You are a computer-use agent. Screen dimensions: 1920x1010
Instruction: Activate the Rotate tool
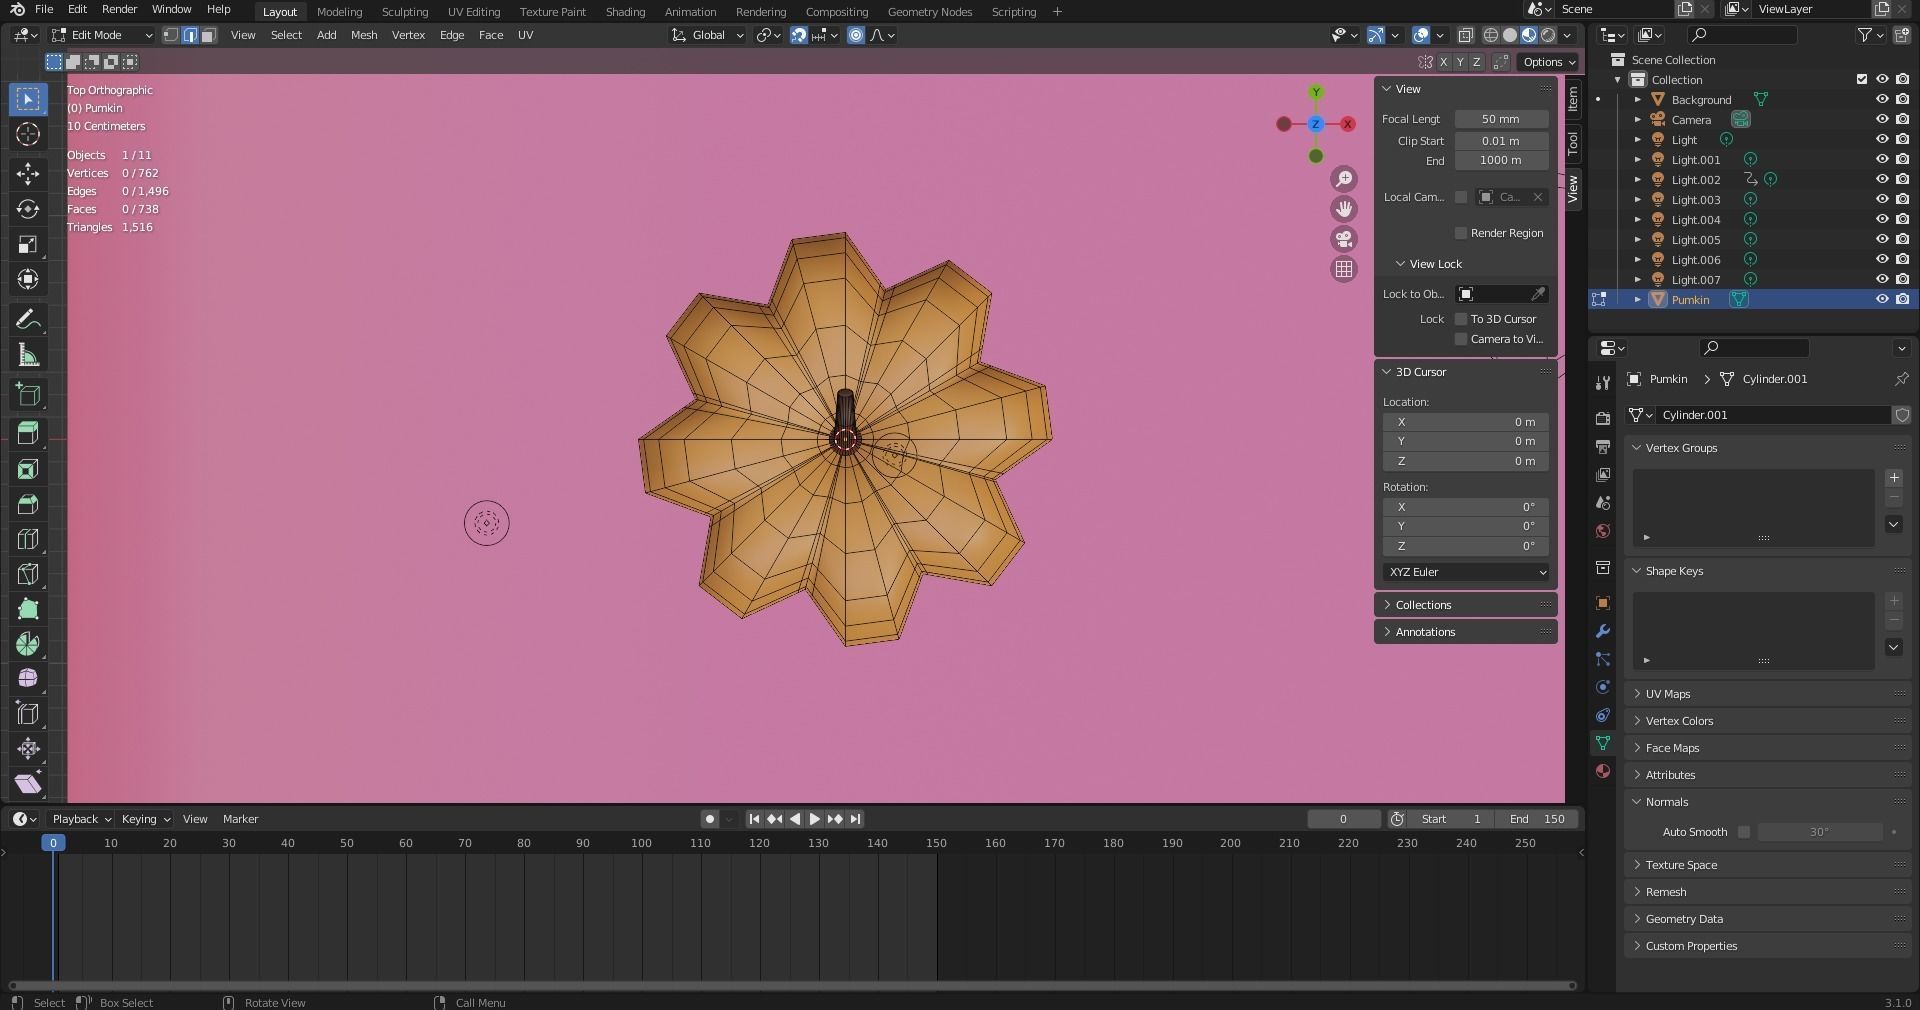[x=28, y=209]
